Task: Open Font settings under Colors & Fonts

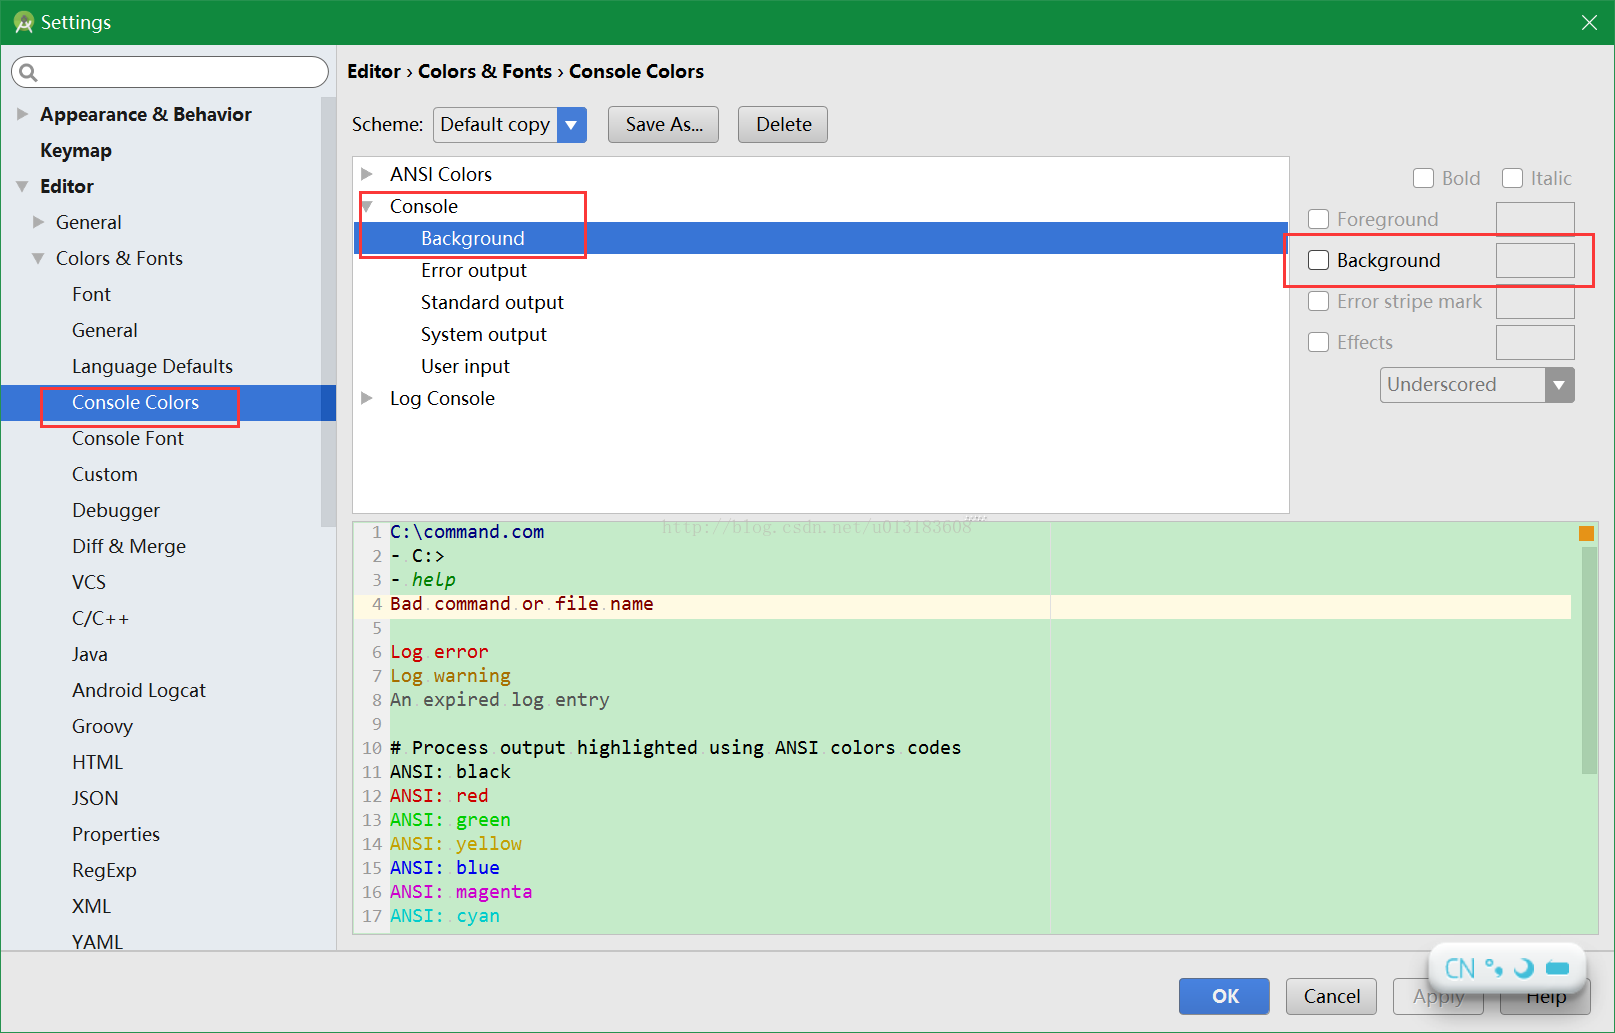Action: (91, 294)
